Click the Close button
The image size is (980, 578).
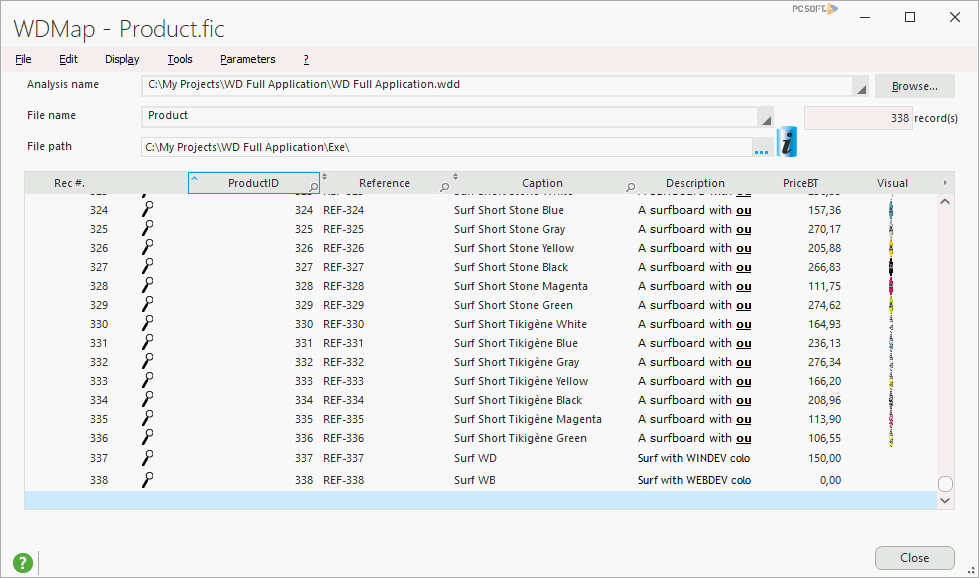point(914,558)
